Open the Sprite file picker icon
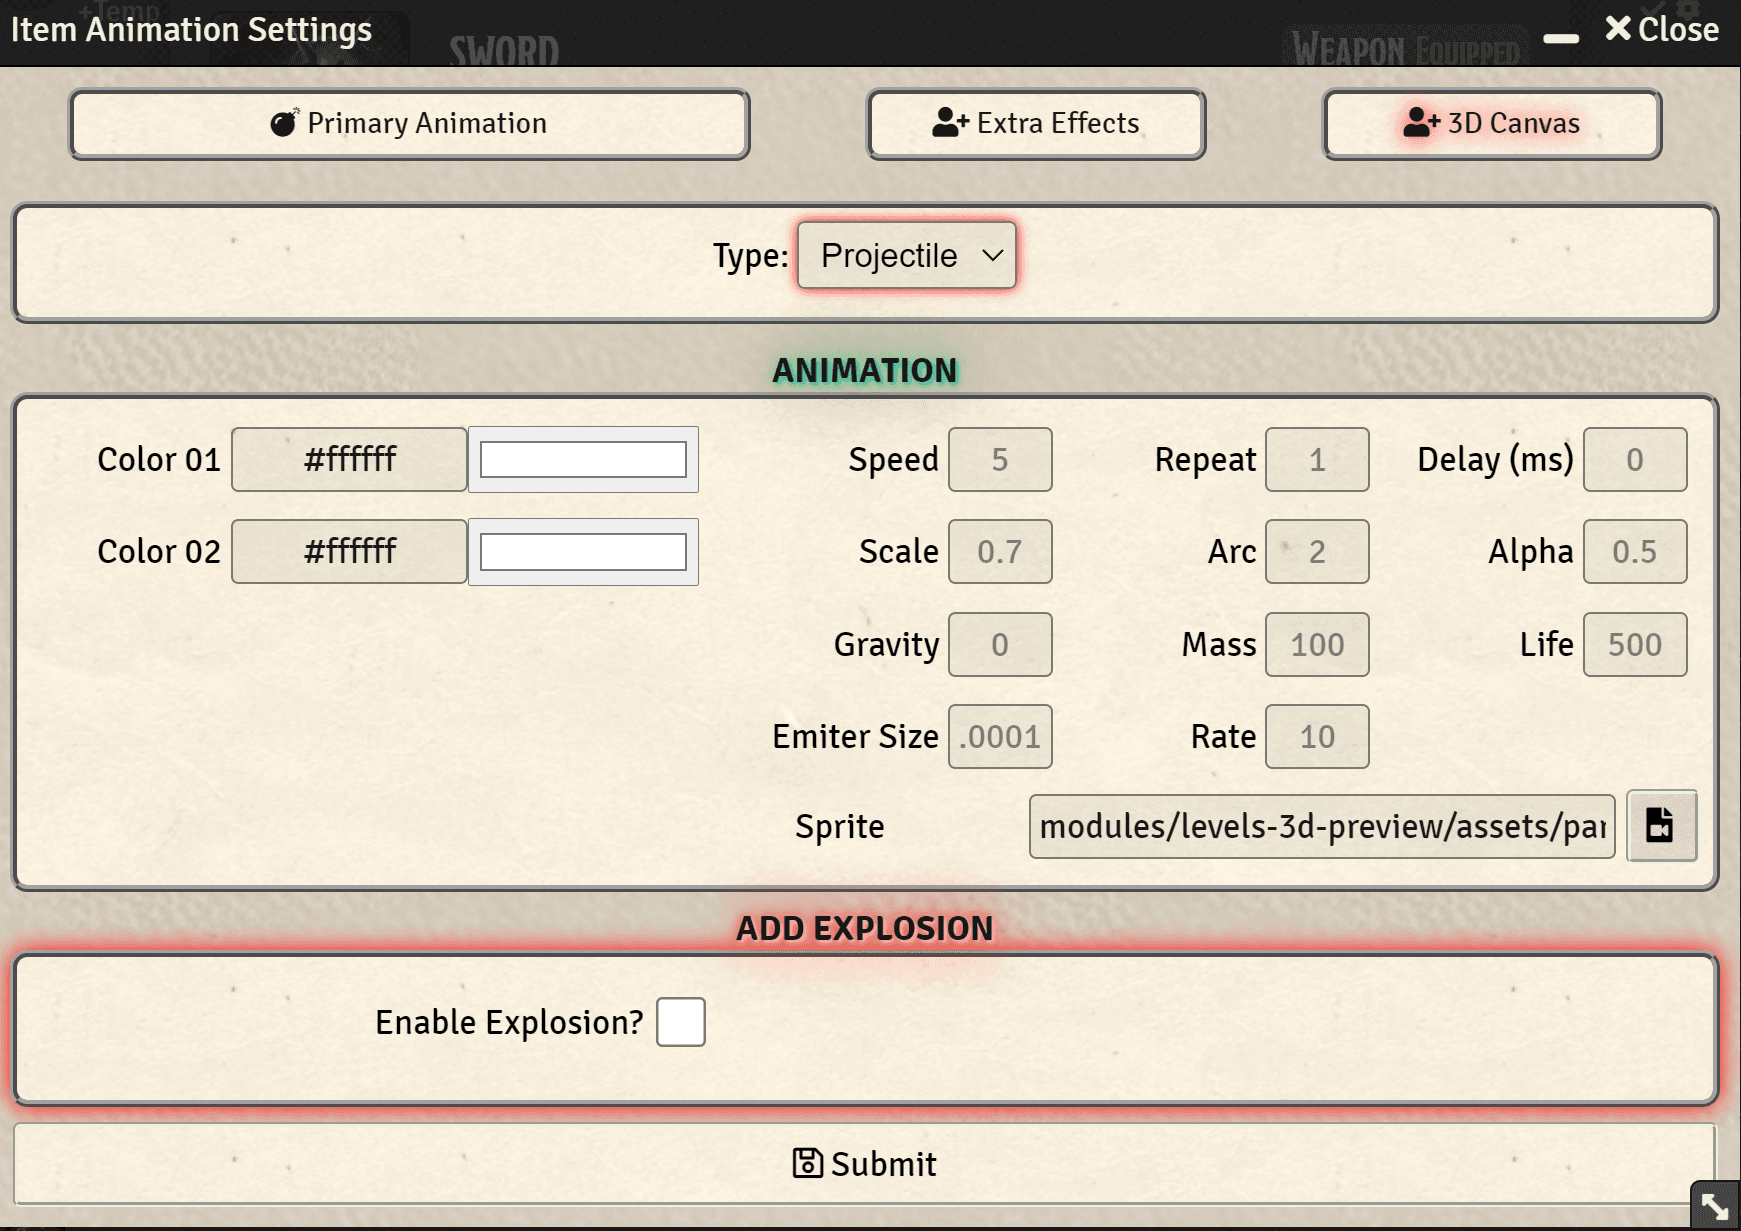 click(1661, 826)
